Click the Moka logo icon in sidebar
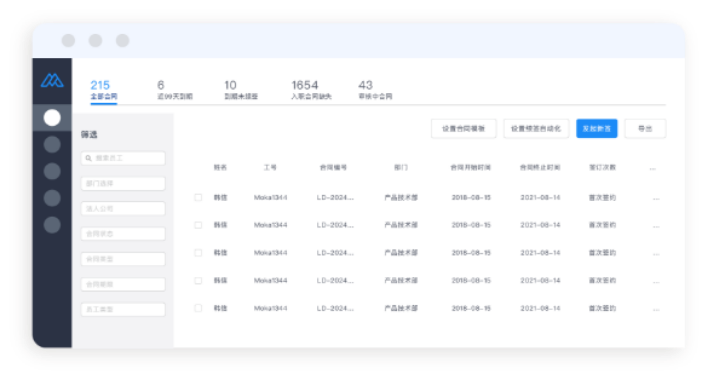The width and height of the screenshot is (708, 380). (x=52, y=80)
